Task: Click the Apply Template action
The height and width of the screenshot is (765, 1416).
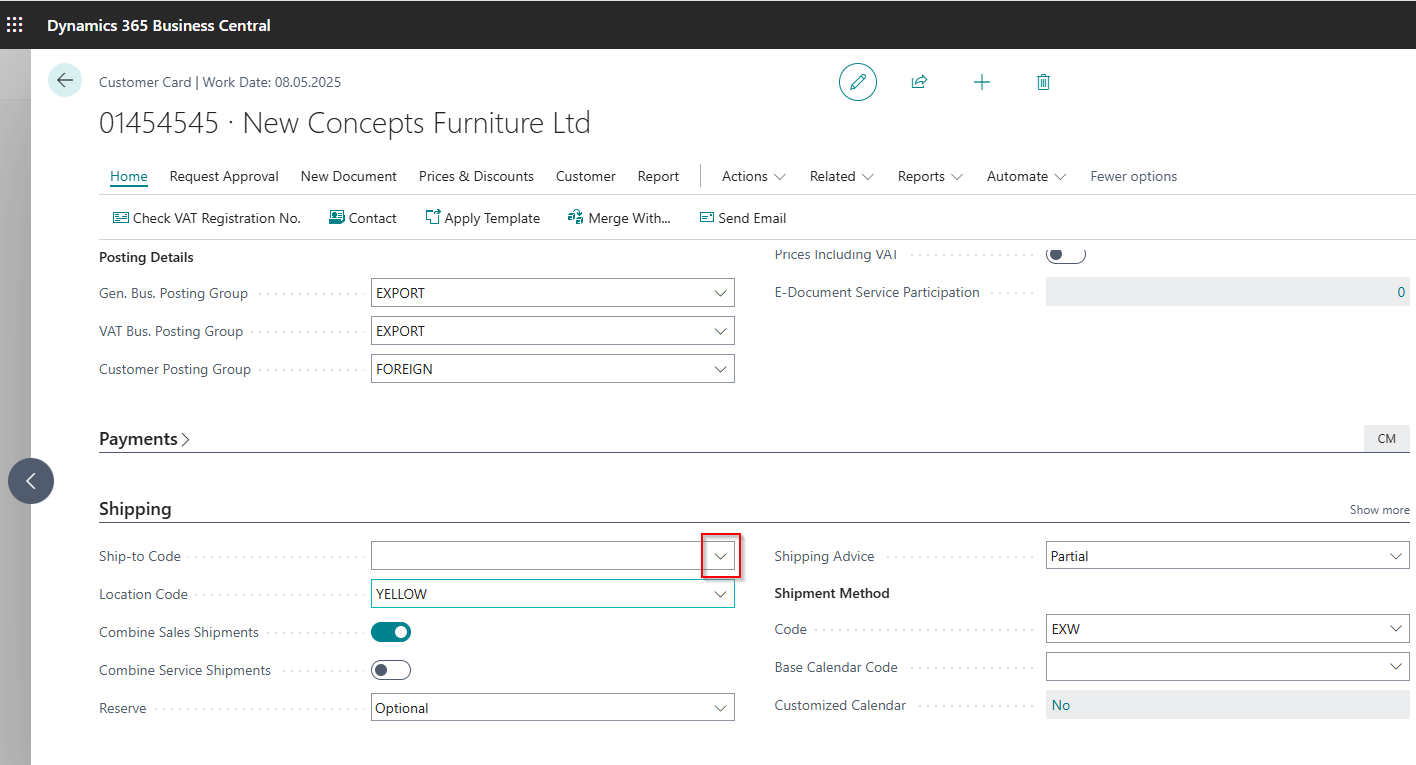Action: 482,218
